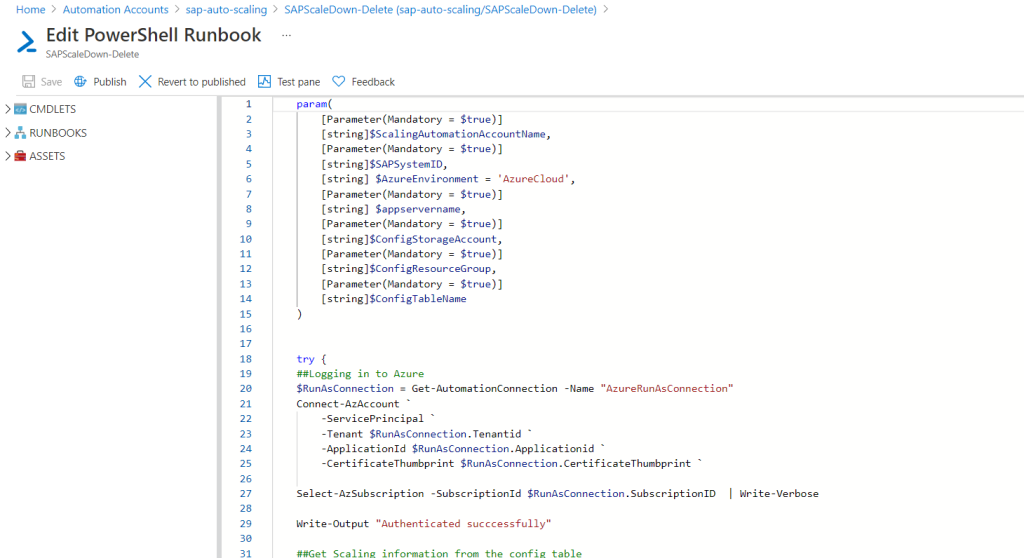The width and height of the screenshot is (1024, 558).
Task: Click the Test pane chart icon
Action: 264,82
